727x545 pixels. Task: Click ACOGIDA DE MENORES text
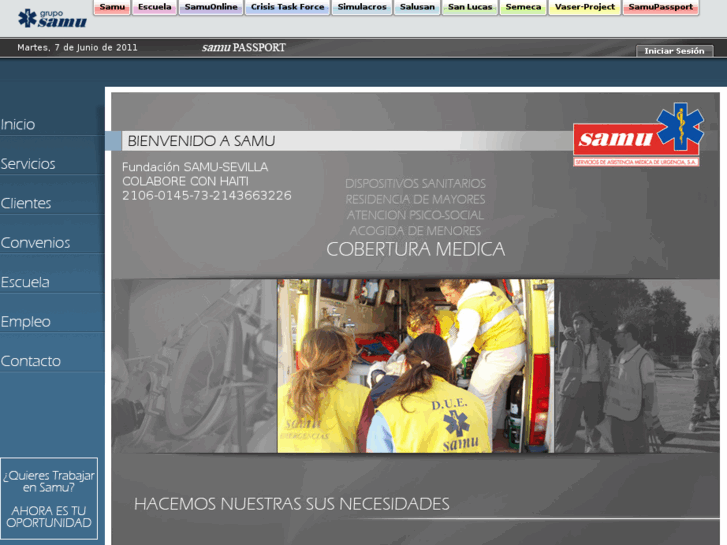[x=415, y=231]
